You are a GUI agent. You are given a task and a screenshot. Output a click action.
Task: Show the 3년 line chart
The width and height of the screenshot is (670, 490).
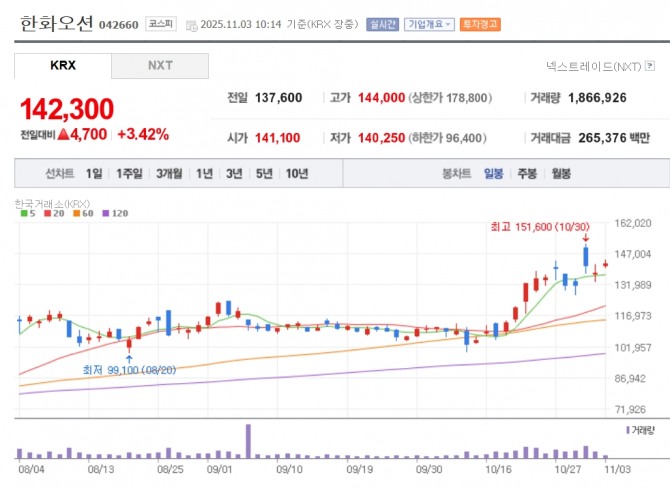click(x=234, y=173)
